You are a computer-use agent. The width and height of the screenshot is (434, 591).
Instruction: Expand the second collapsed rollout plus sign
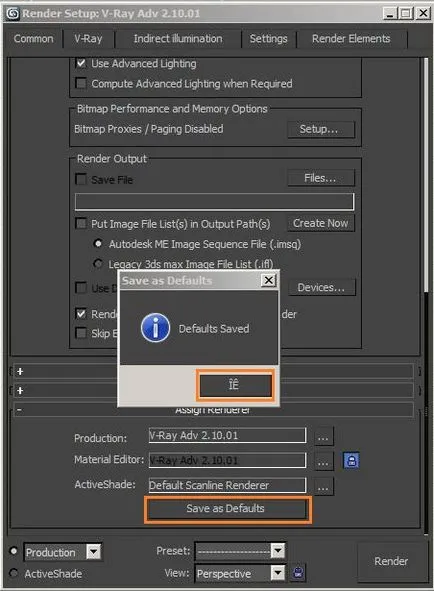pos(20,390)
